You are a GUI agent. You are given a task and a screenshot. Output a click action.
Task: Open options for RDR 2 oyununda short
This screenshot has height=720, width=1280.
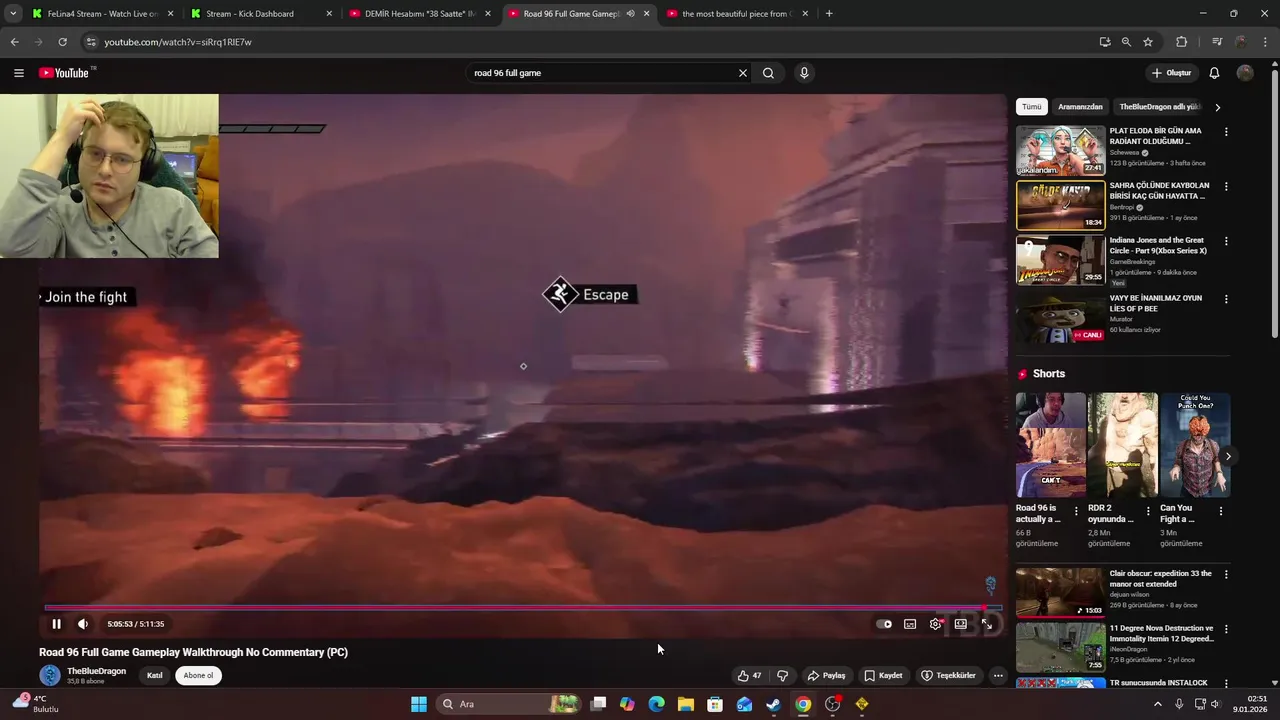pos(1148,511)
